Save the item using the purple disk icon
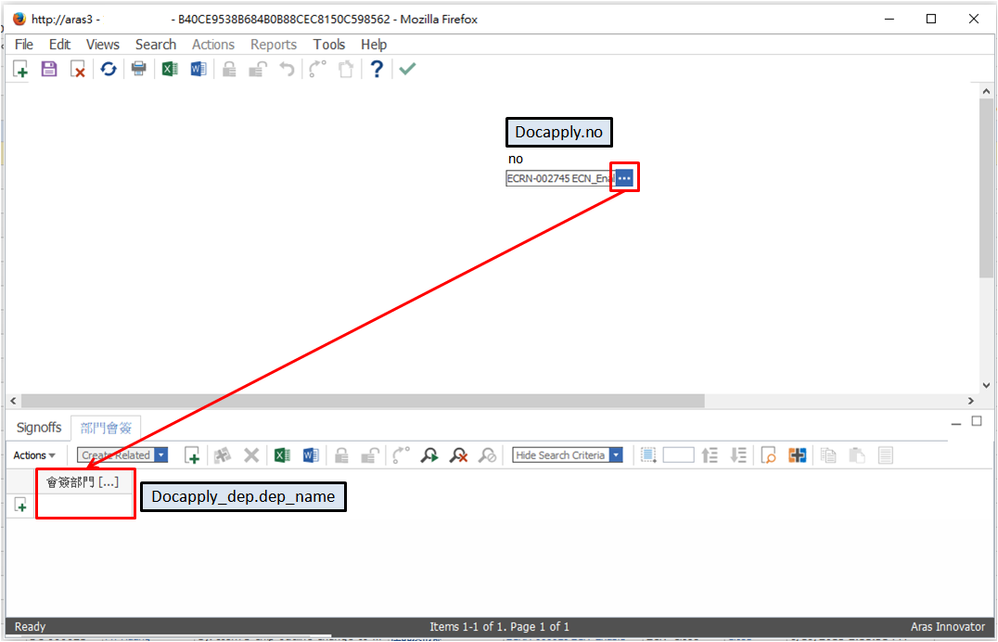 49,69
